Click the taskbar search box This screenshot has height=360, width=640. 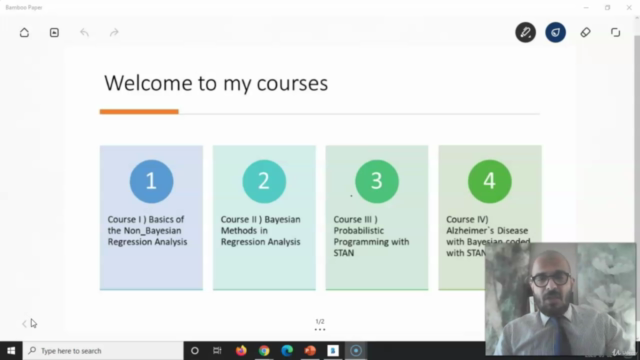point(103,351)
